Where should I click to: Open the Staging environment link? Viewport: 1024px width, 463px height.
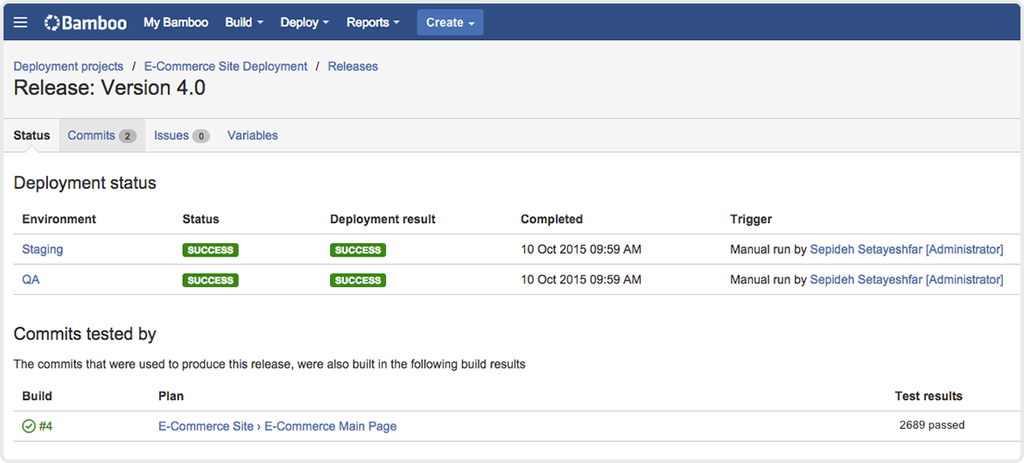[x=42, y=249]
